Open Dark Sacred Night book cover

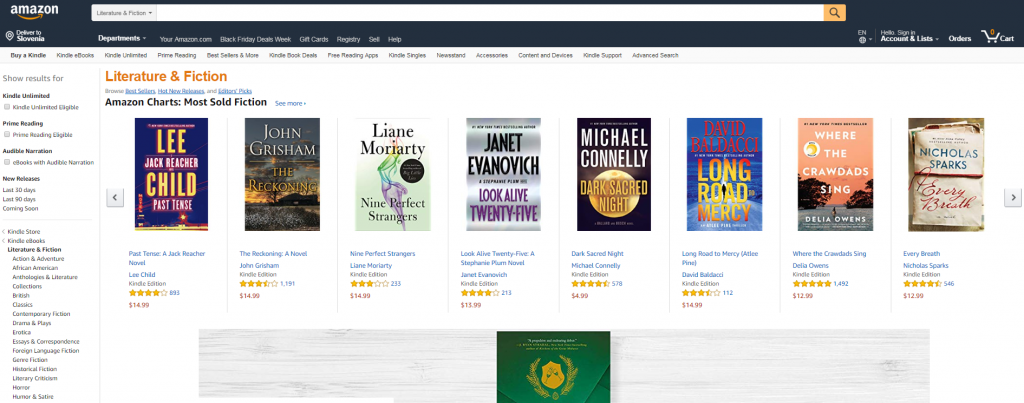click(x=614, y=174)
